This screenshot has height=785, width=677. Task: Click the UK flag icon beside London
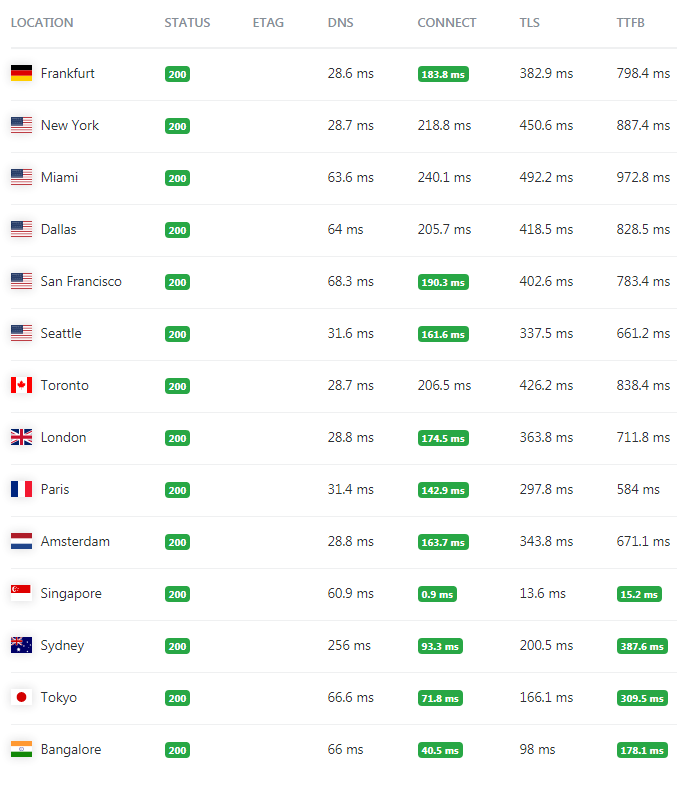click(21, 437)
